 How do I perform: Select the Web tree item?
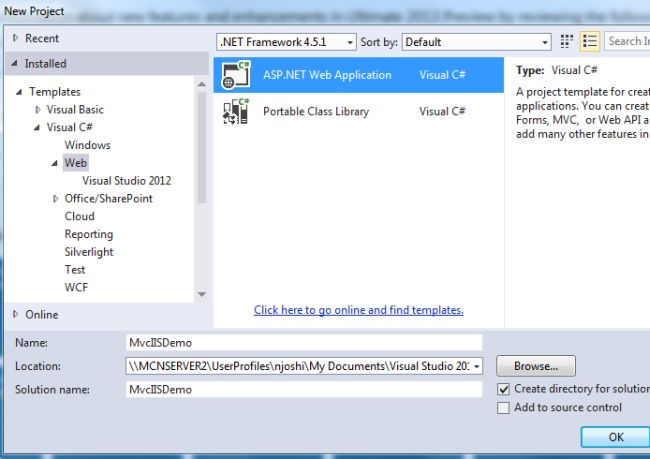[x=75, y=163]
